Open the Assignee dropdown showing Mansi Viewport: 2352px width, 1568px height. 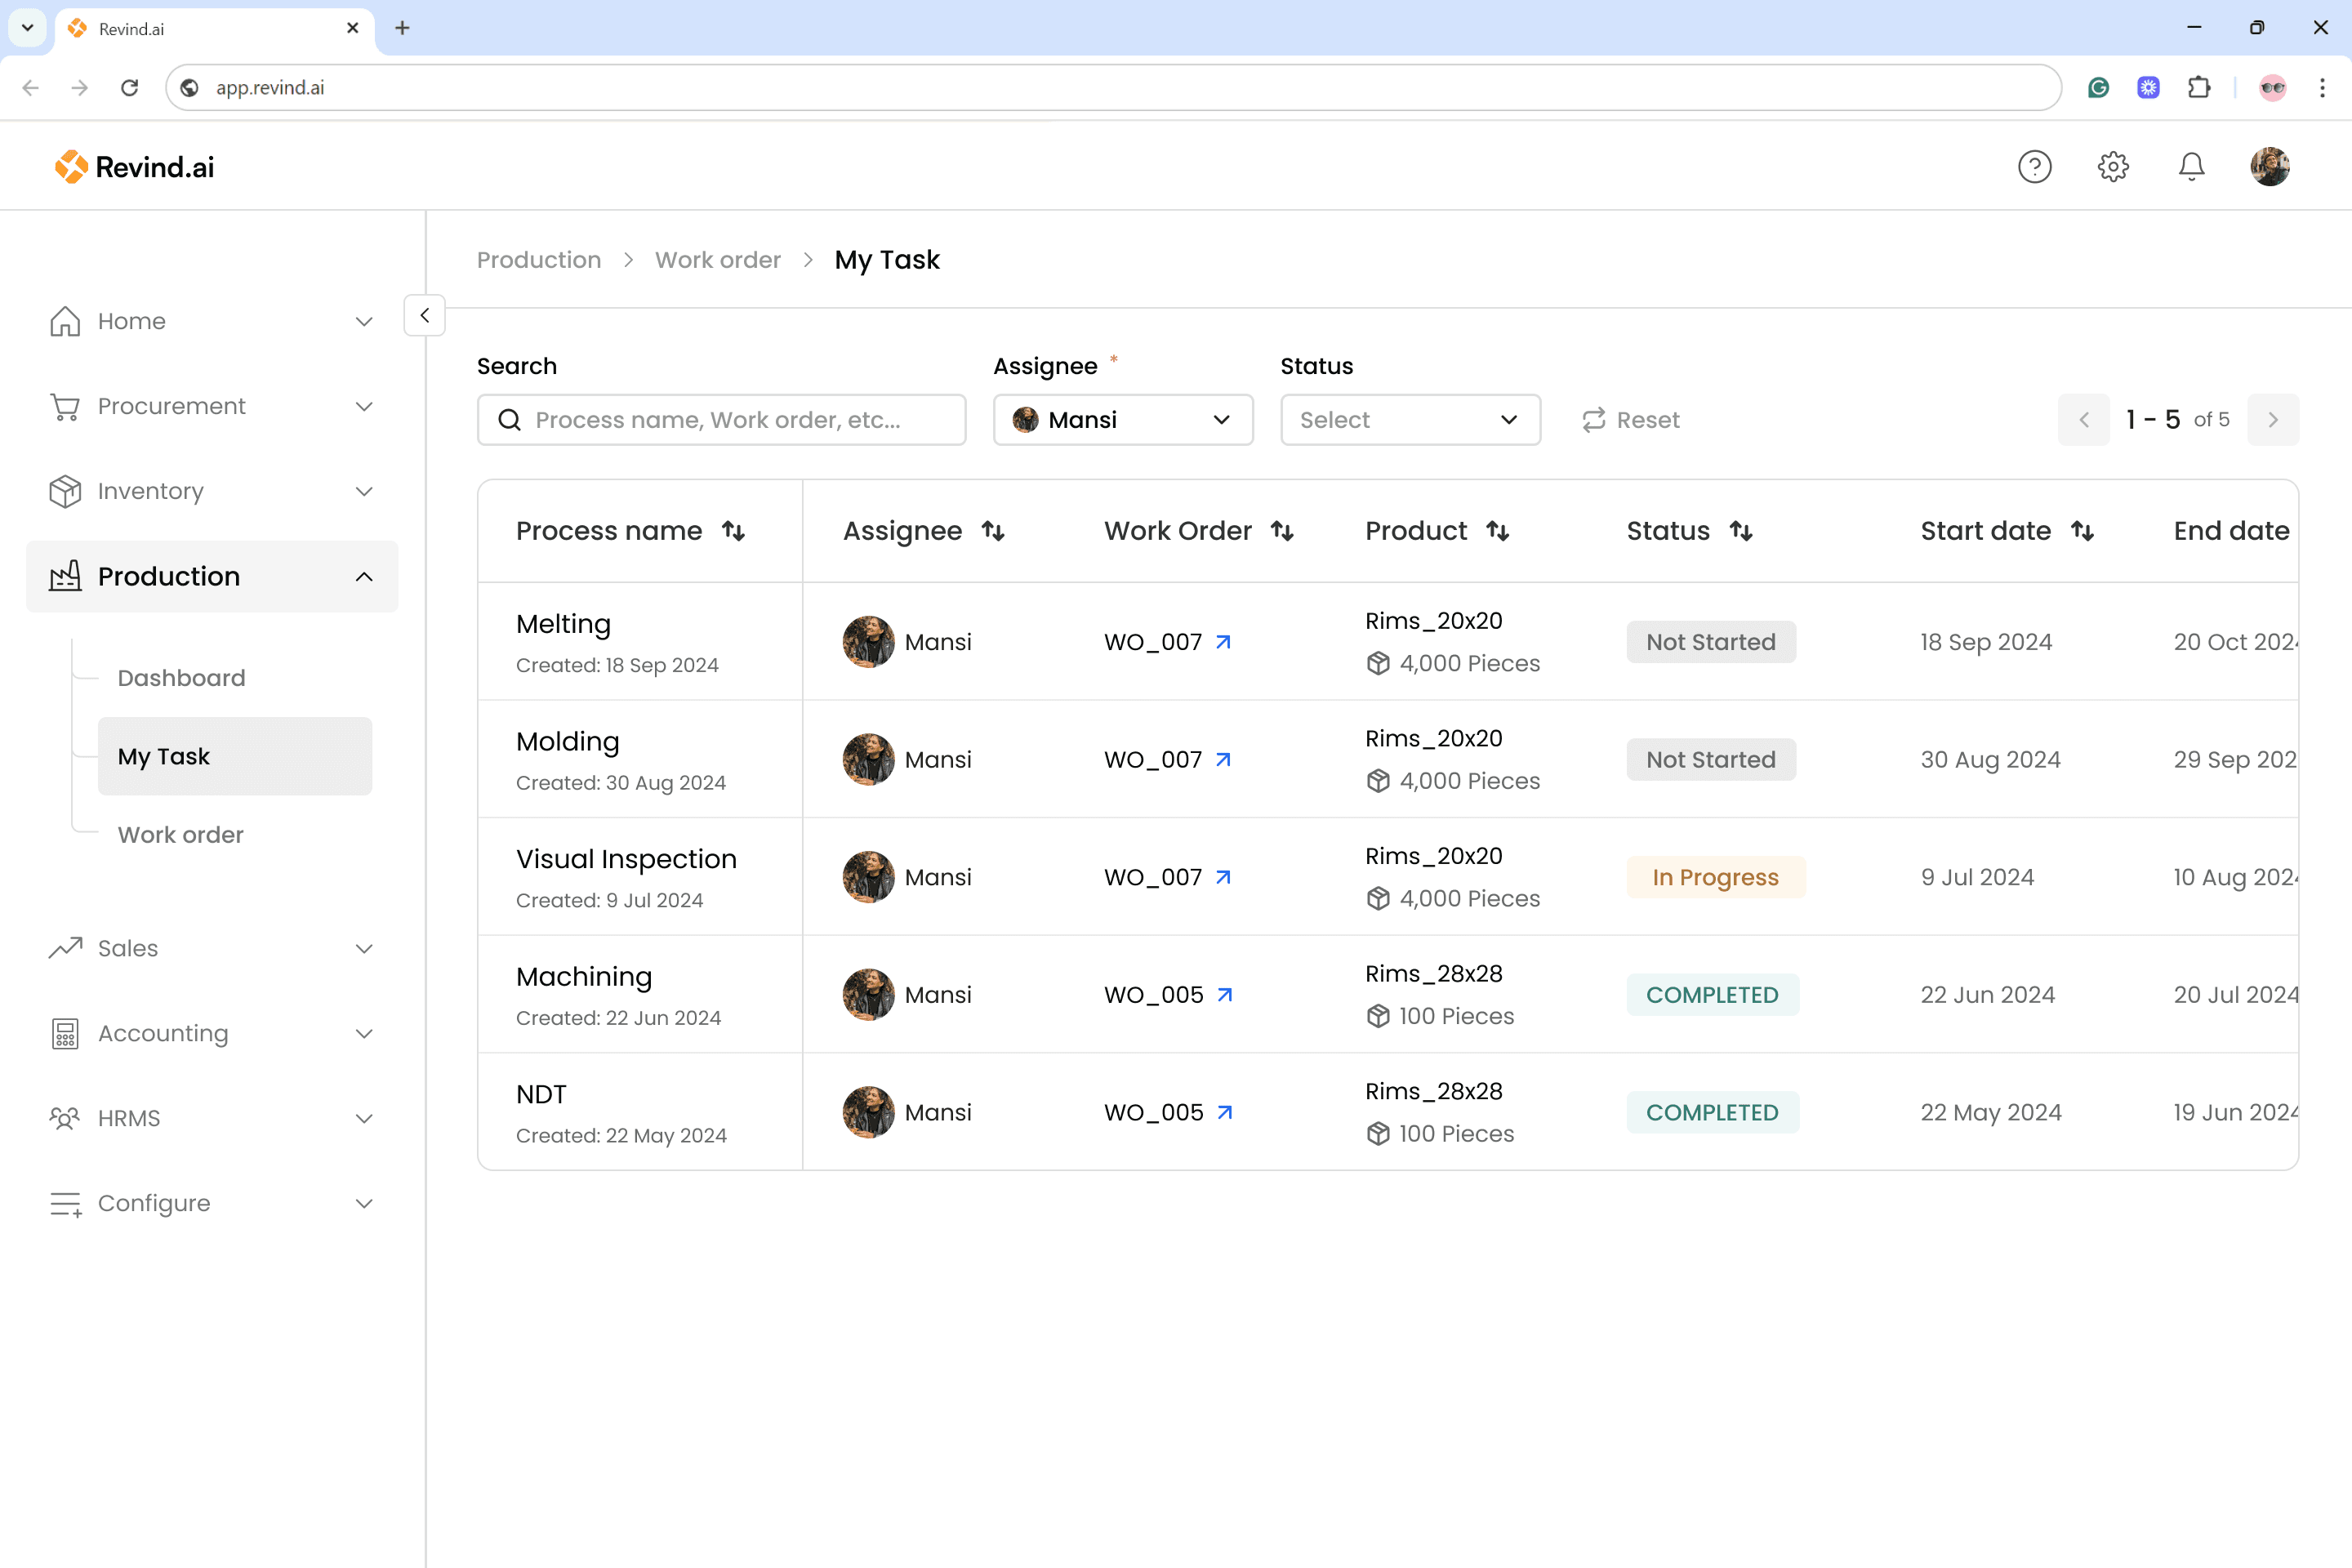1122,420
